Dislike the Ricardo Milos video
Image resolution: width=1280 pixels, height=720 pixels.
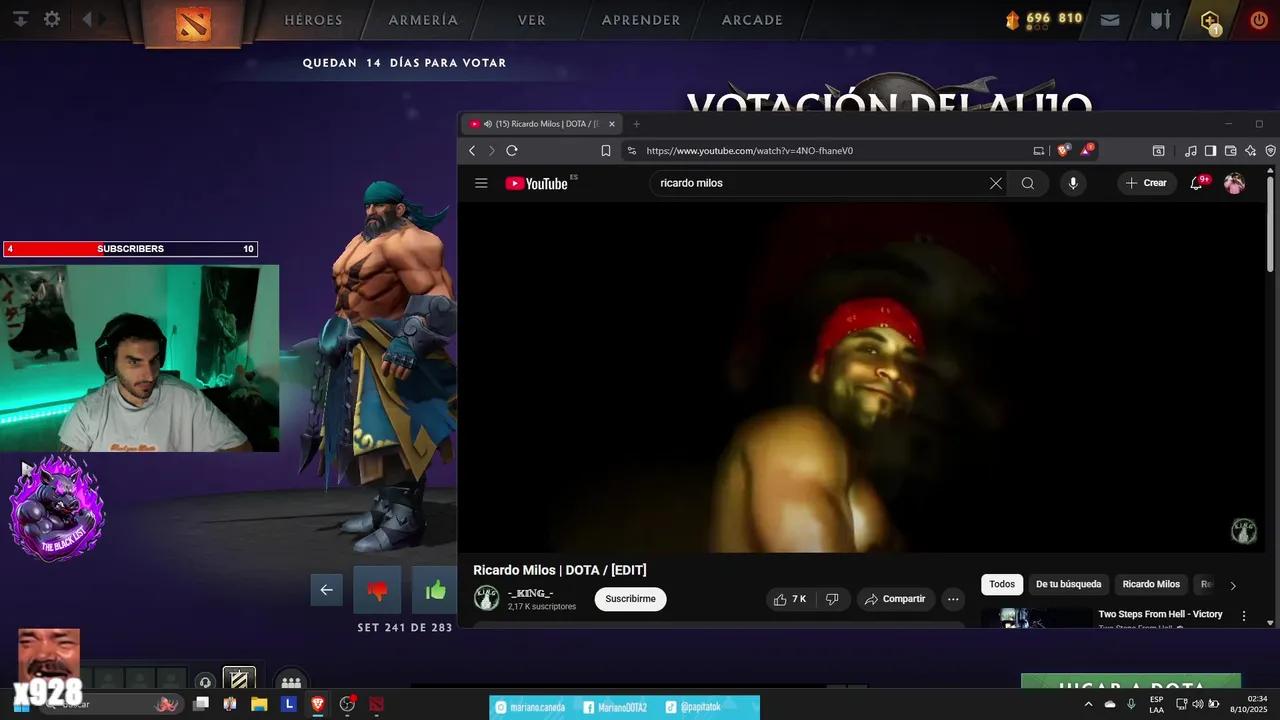[832, 599]
